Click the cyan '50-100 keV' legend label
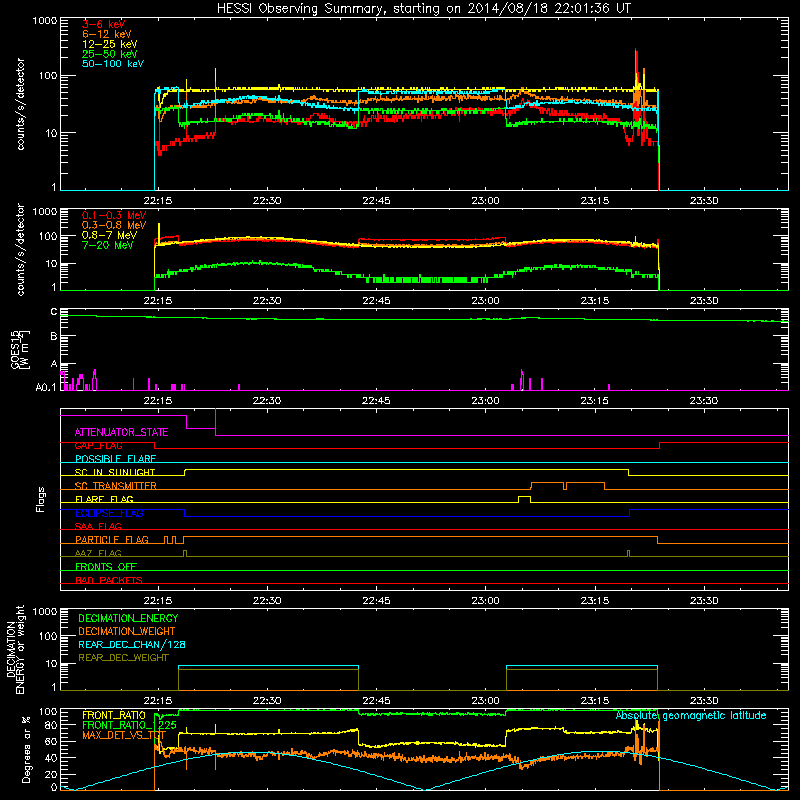Screen dimensions: 800x800 (x=113, y=64)
